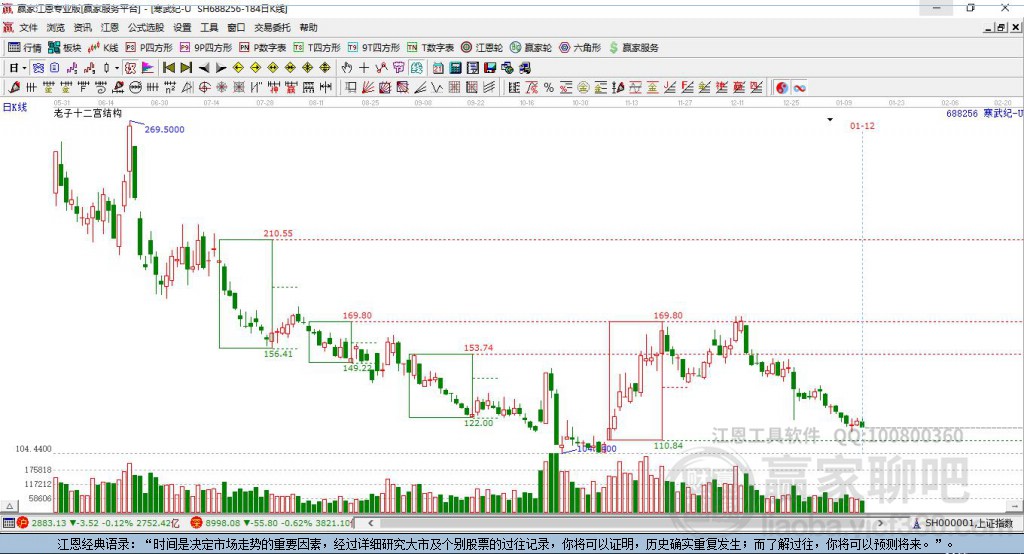Viewport: 1024px width, 554px height.
Task: Open the 交易委托 menu
Action: pos(272,27)
